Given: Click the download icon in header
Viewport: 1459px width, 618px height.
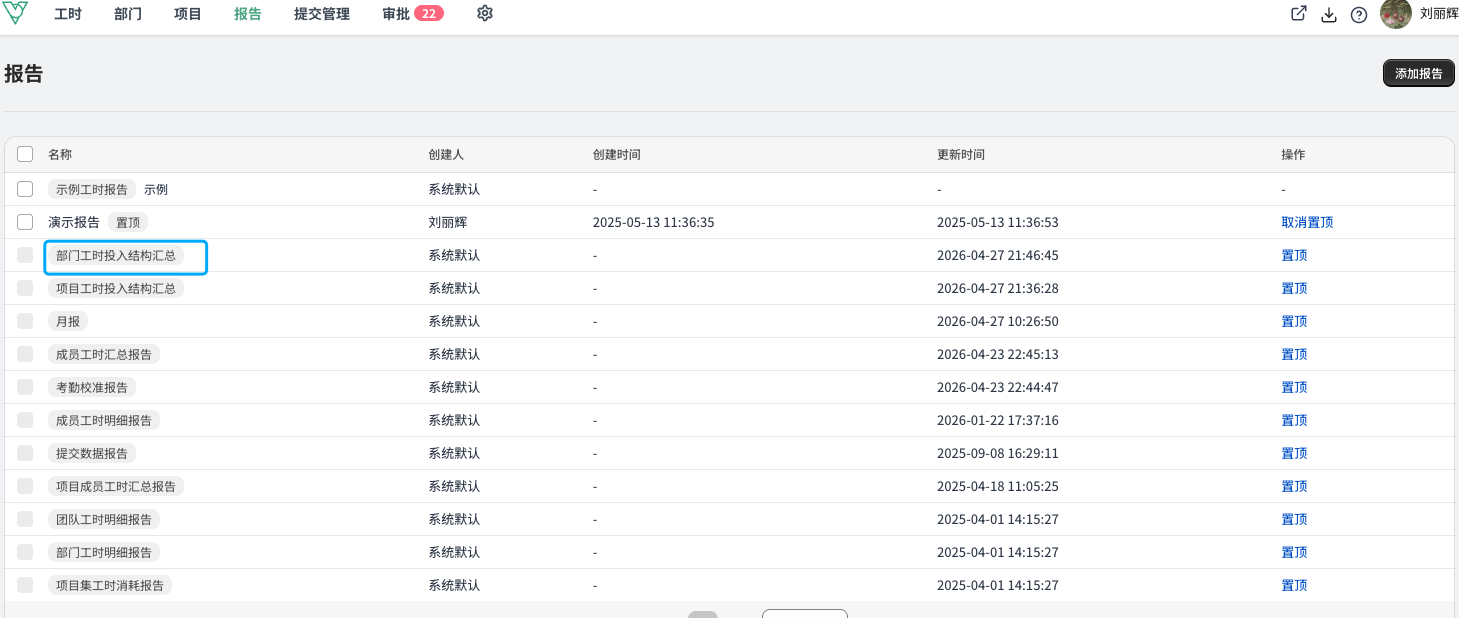Looking at the screenshot, I should point(1329,15).
